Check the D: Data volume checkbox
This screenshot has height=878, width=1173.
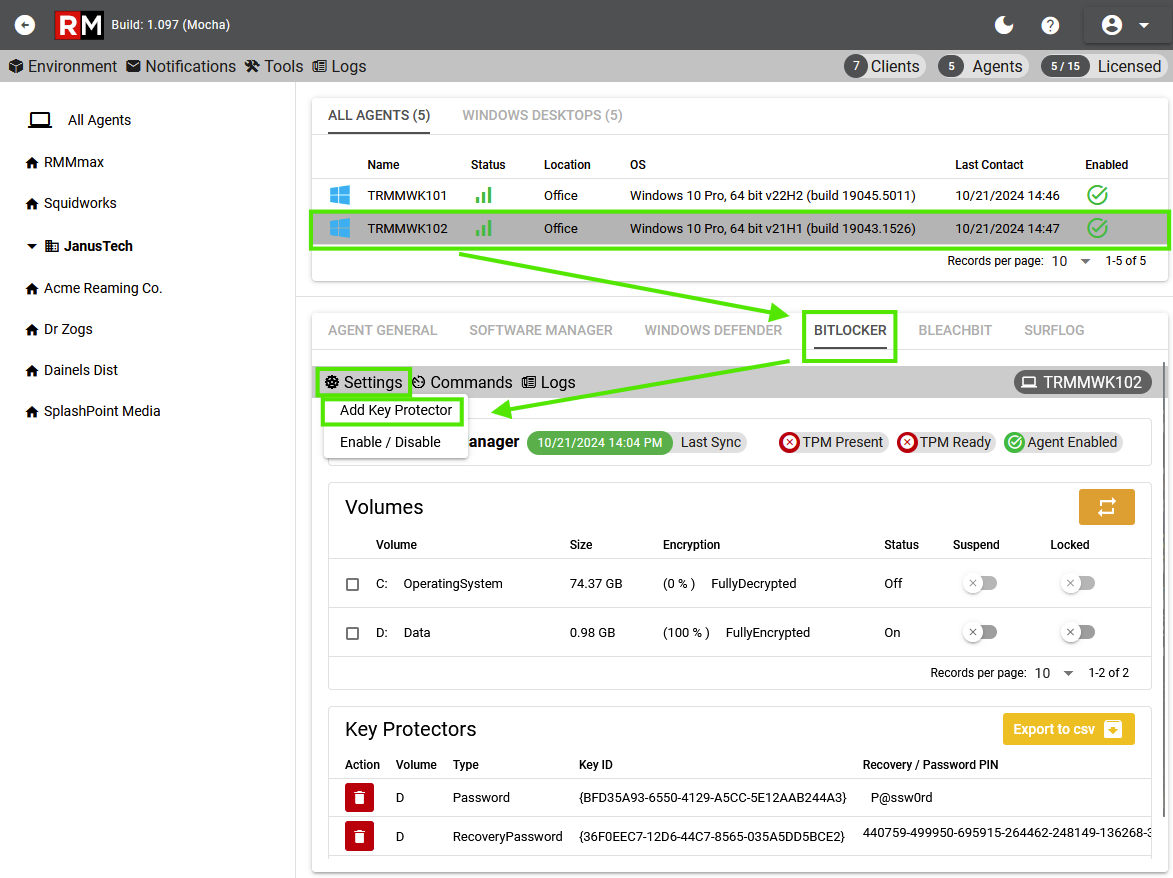click(352, 633)
